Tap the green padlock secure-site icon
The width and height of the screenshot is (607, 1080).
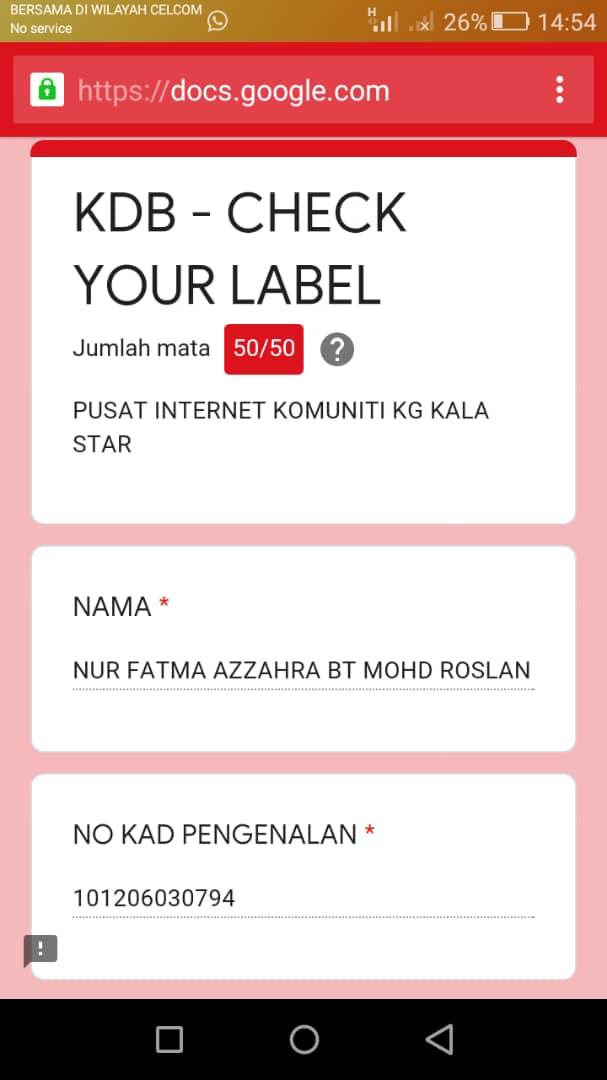tap(46, 90)
